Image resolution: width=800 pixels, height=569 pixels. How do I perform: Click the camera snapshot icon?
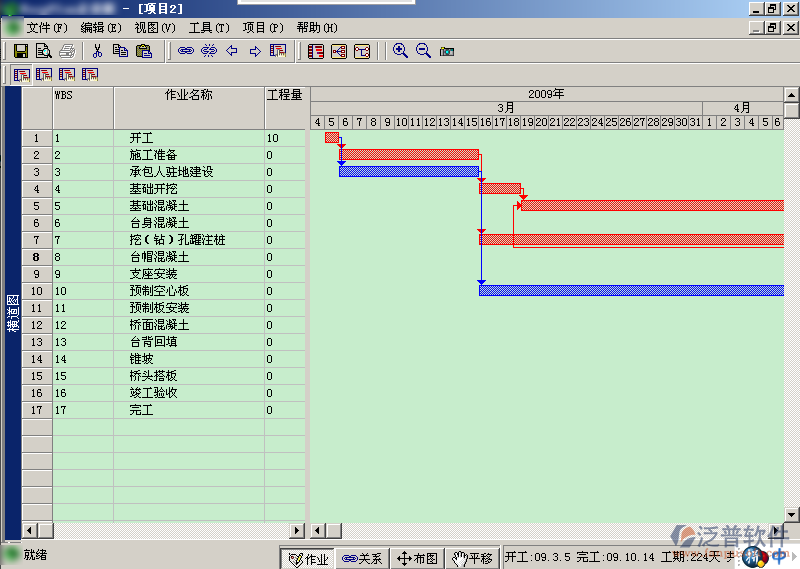pyautogui.click(x=447, y=52)
